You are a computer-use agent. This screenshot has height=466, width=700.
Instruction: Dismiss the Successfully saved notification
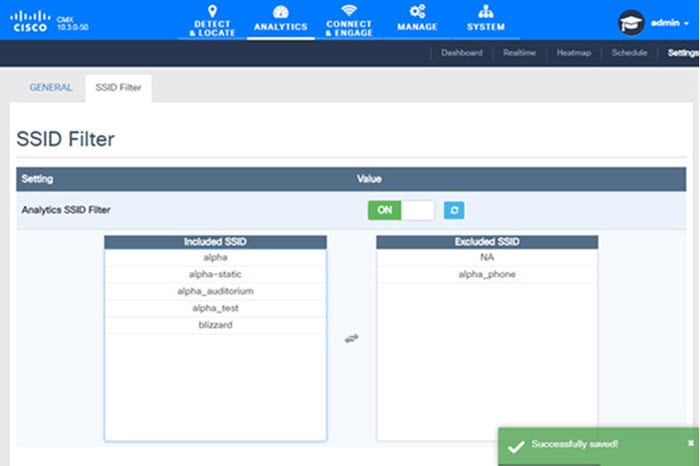point(691,443)
